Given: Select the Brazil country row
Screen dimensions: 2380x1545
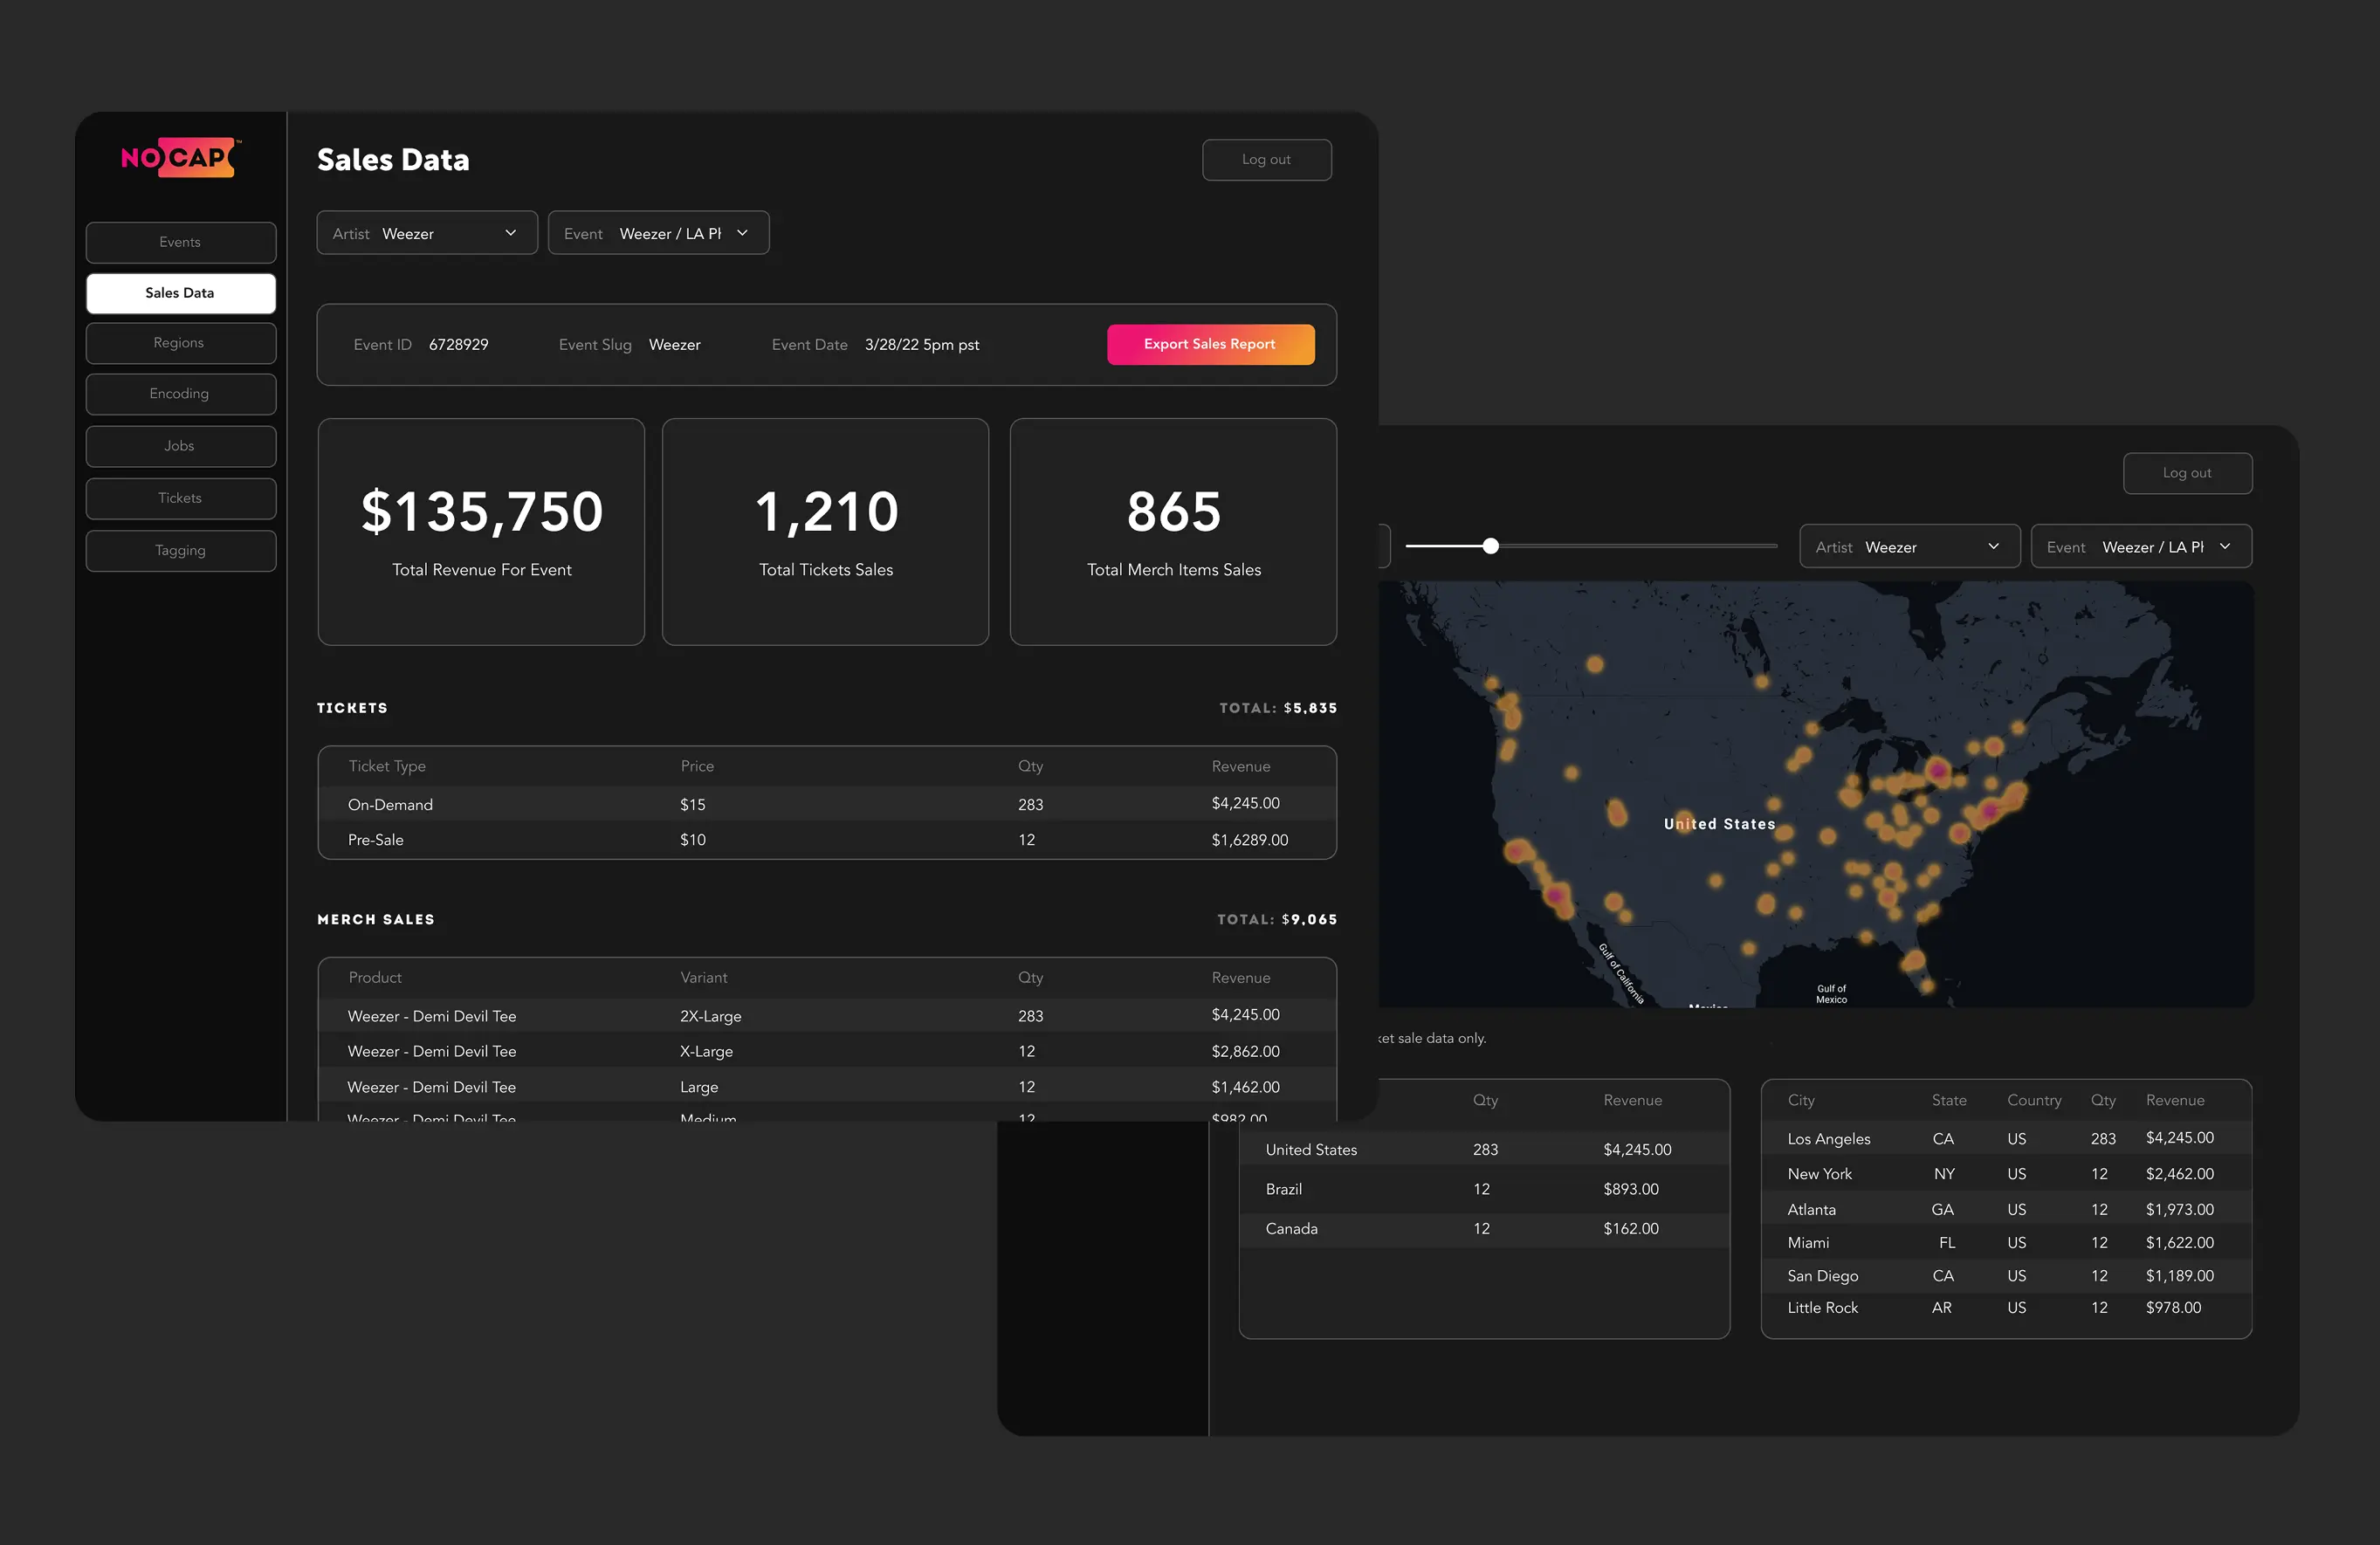Looking at the screenshot, I should point(1484,1189).
